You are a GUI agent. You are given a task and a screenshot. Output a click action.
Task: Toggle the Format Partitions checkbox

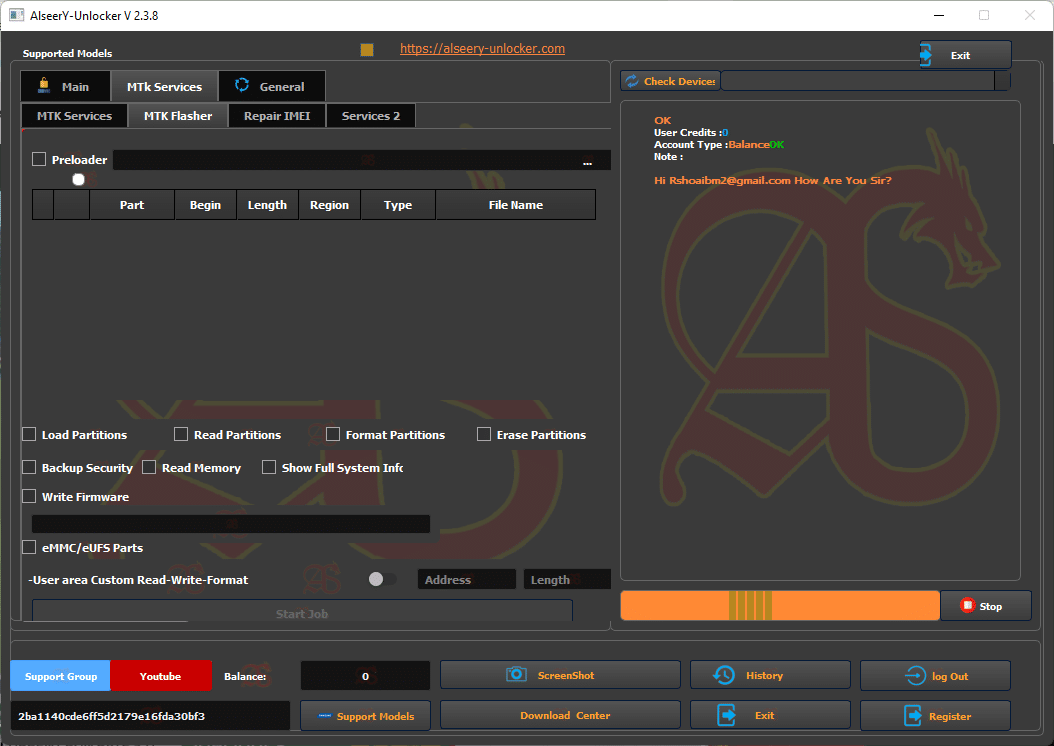click(x=333, y=434)
